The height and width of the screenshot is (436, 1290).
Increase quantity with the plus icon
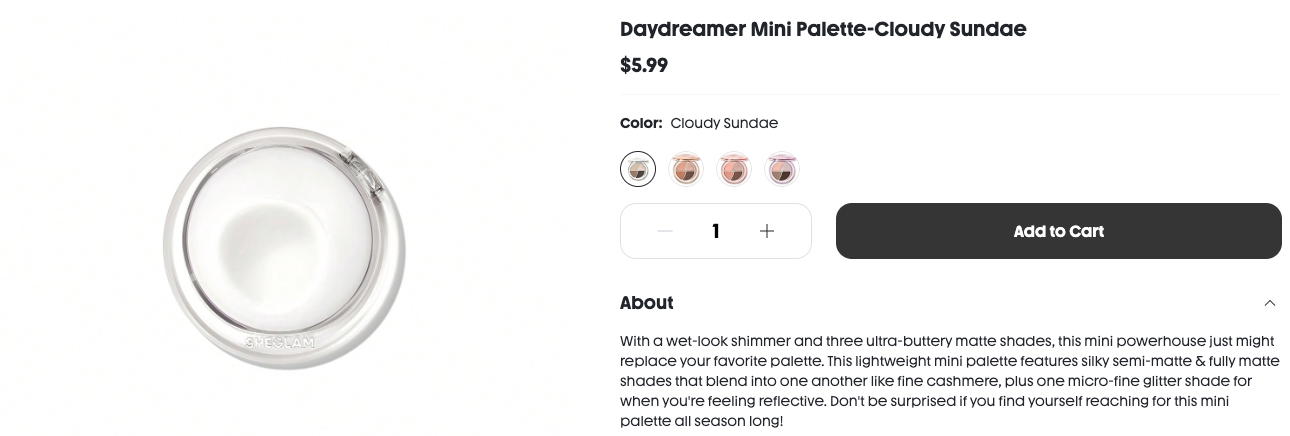[x=767, y=231]
